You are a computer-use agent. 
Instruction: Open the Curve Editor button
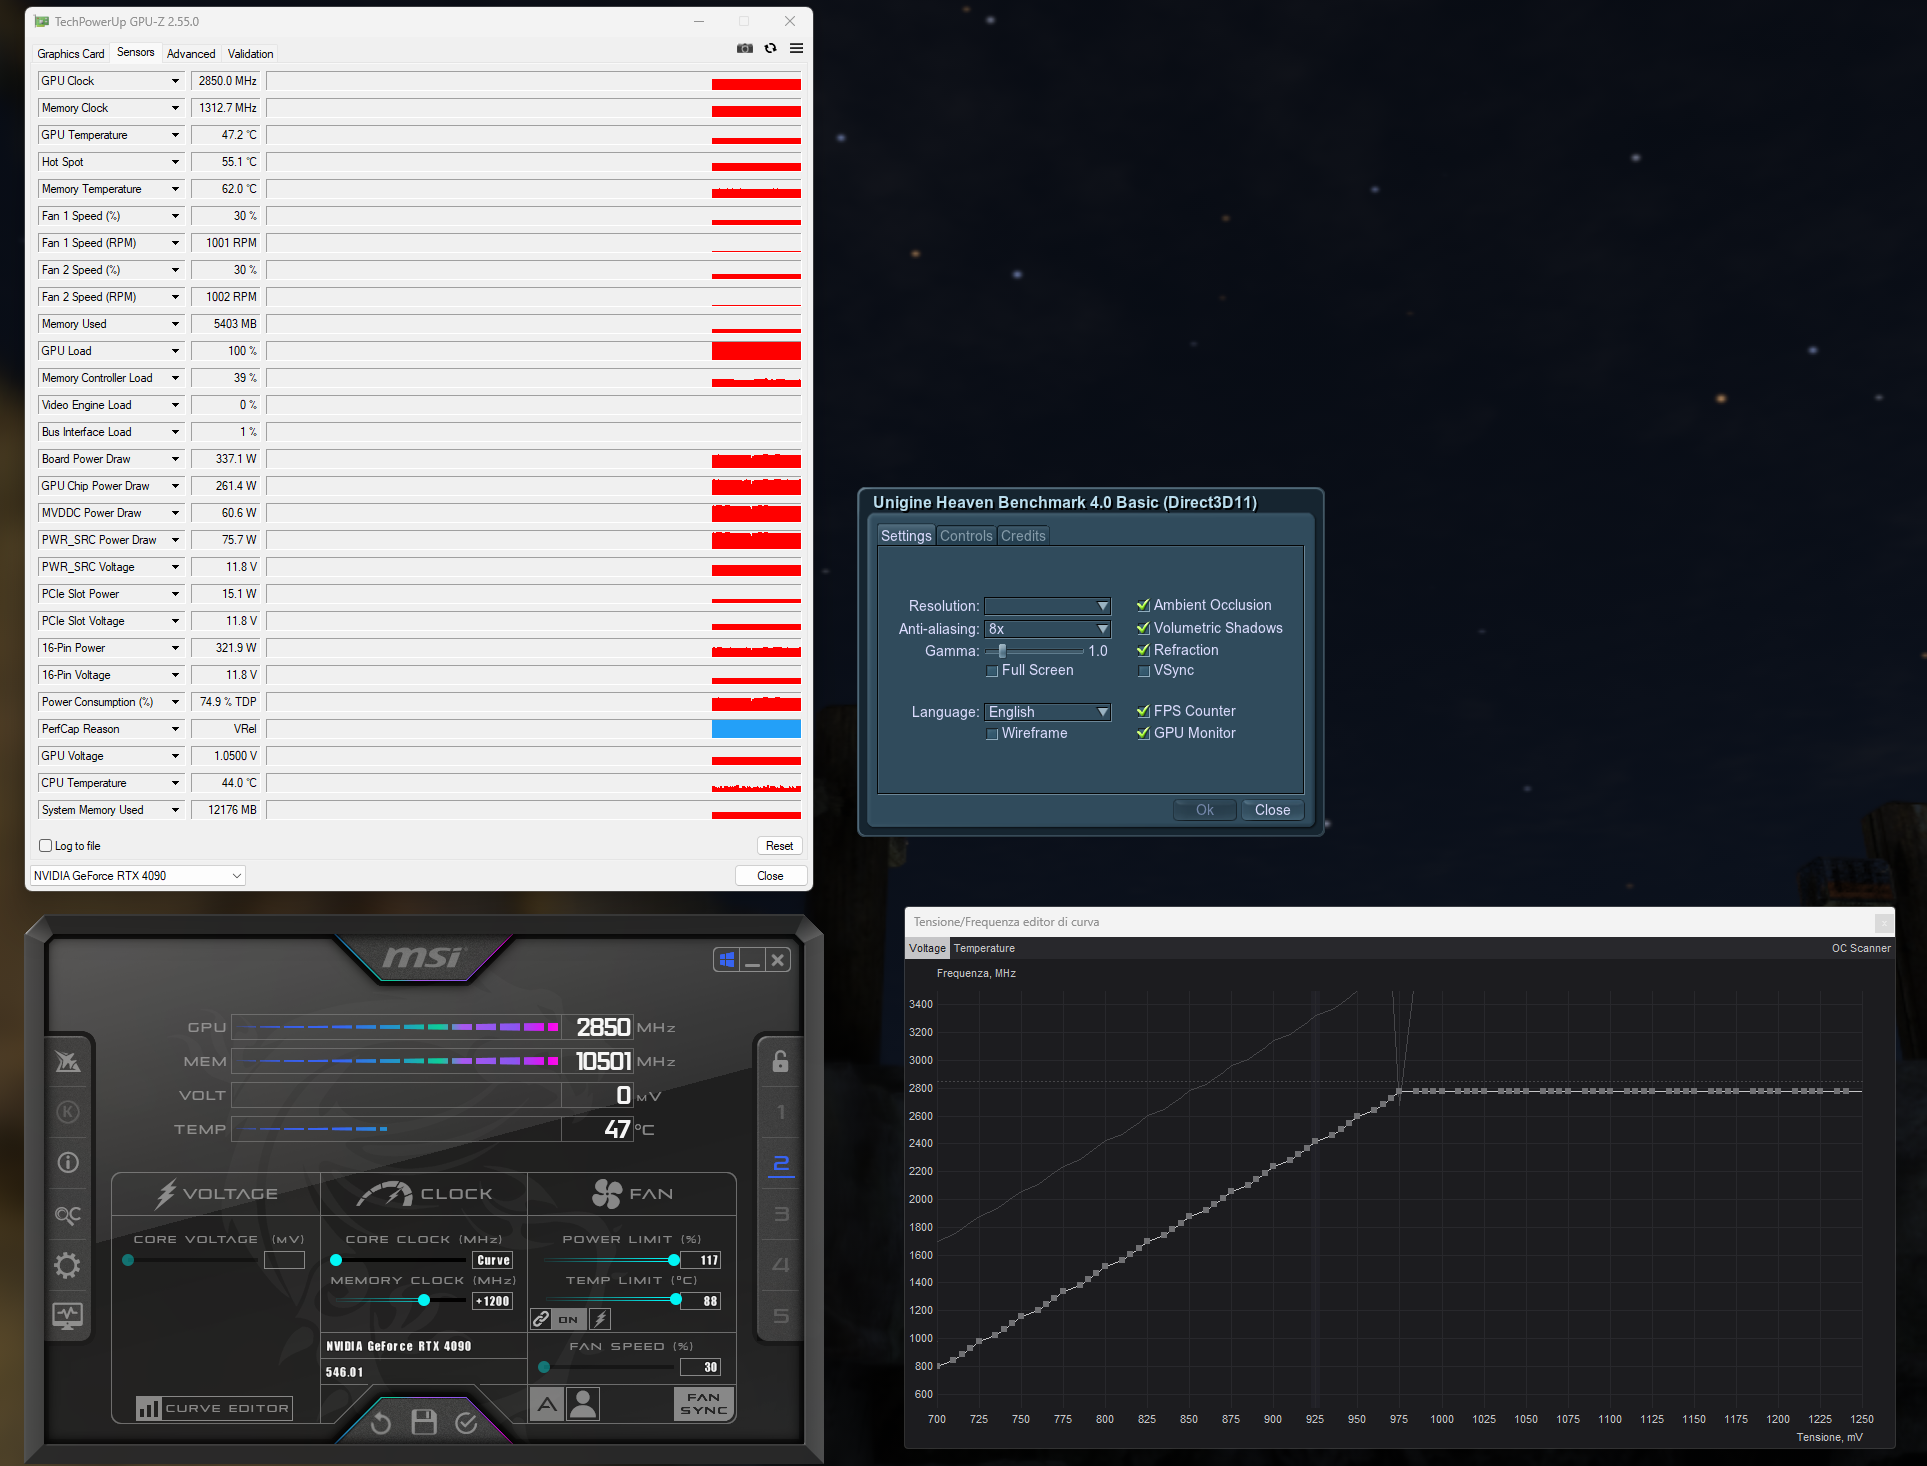214,1408
